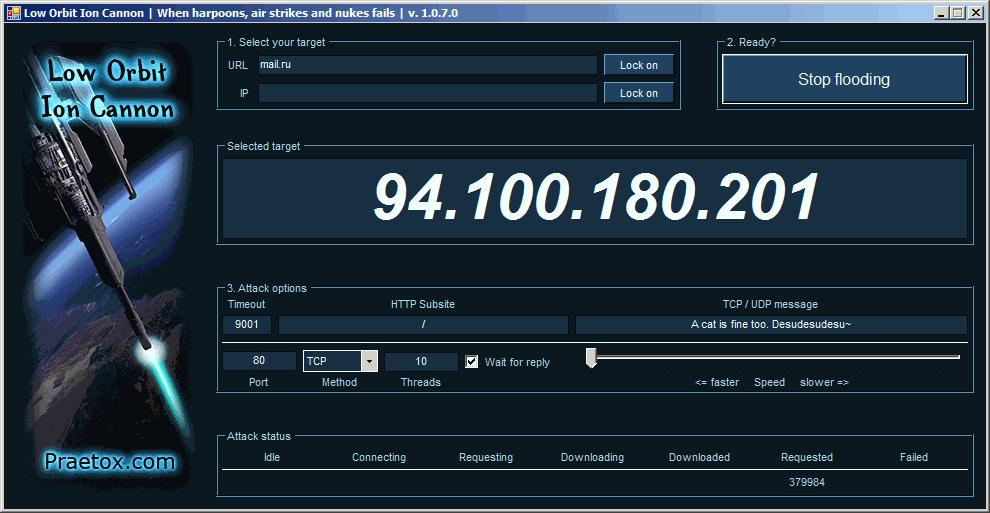
Task: Click the Requesting status column header
Action: coord(486,457)
